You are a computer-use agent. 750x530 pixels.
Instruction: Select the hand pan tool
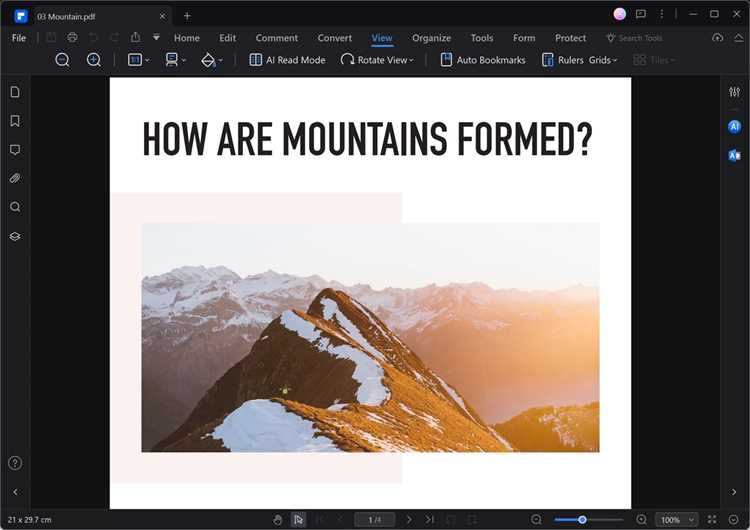tap(277, 519)
